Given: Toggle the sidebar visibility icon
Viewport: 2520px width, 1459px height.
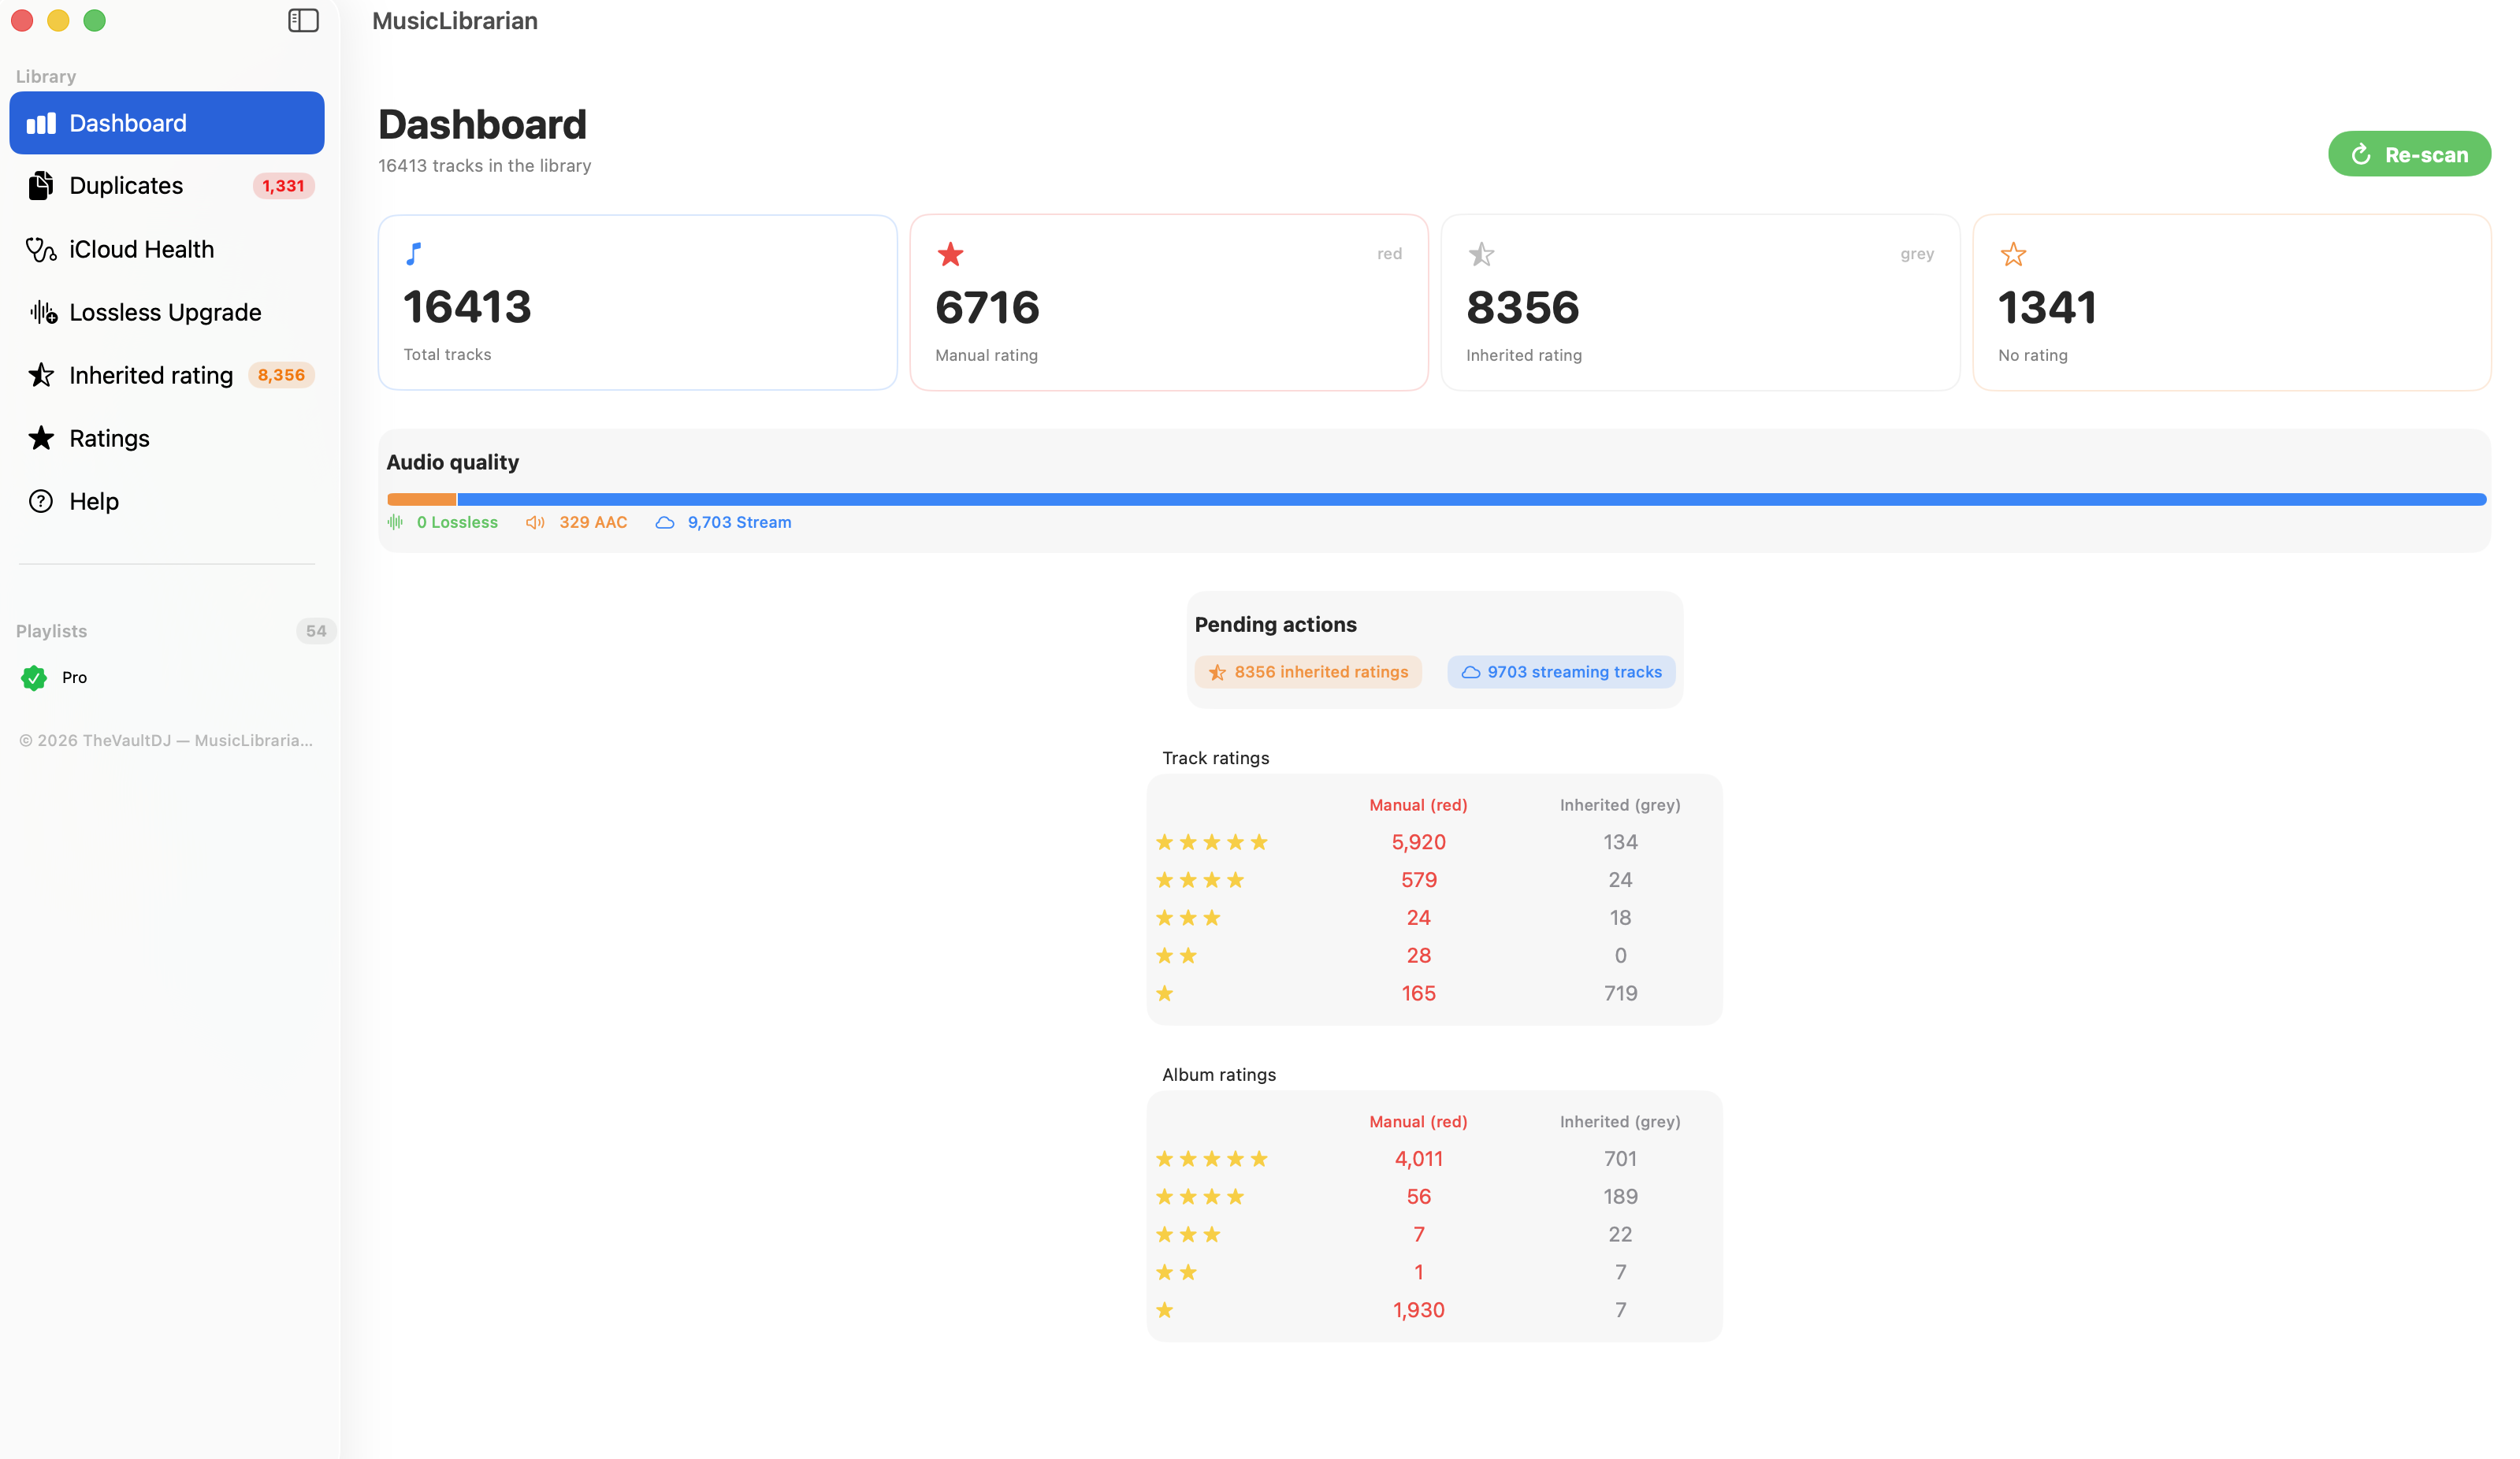Looking at the screenshot, I should (x=303, y=21).
